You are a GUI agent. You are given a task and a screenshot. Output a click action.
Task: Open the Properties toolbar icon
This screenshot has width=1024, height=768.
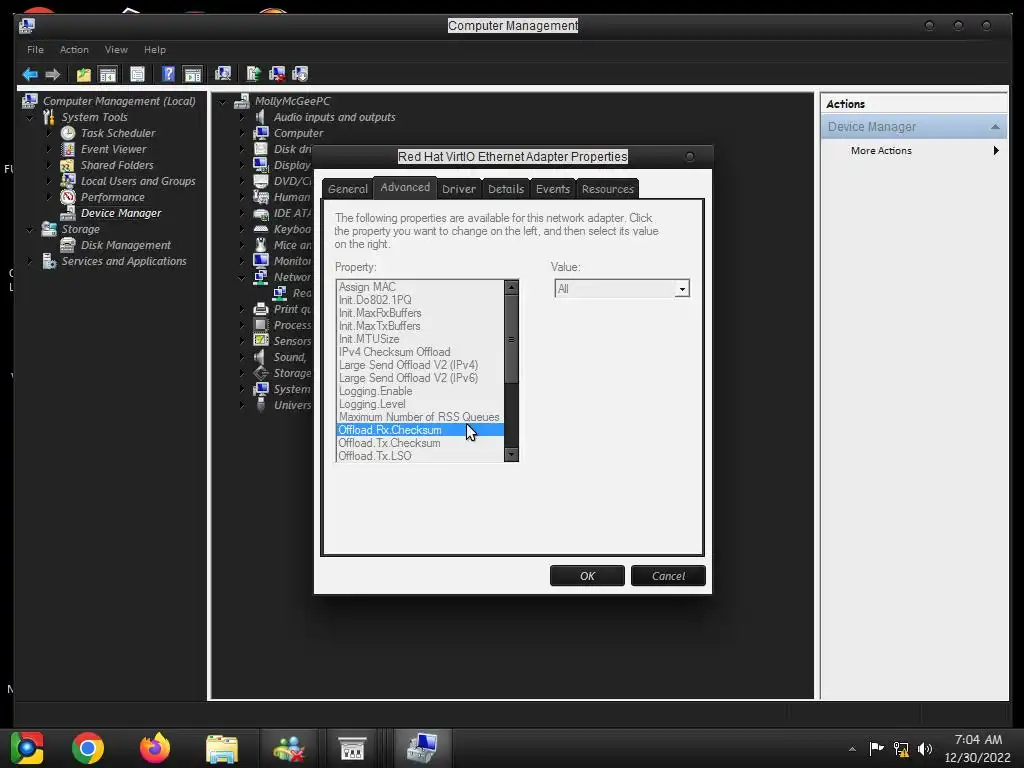click(137, 74)
